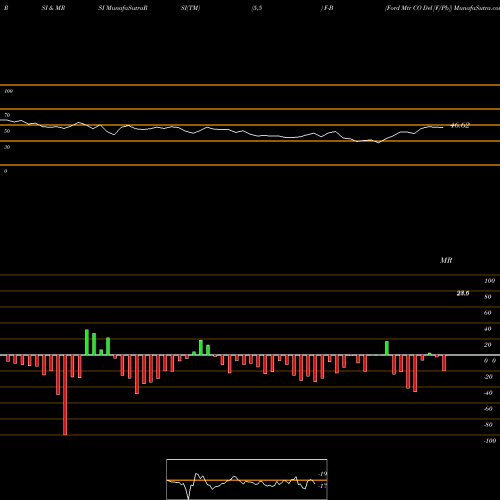Click the MR right-axis label -20
The height and width of the screenshot is (500, 500).
pos(488,377)
